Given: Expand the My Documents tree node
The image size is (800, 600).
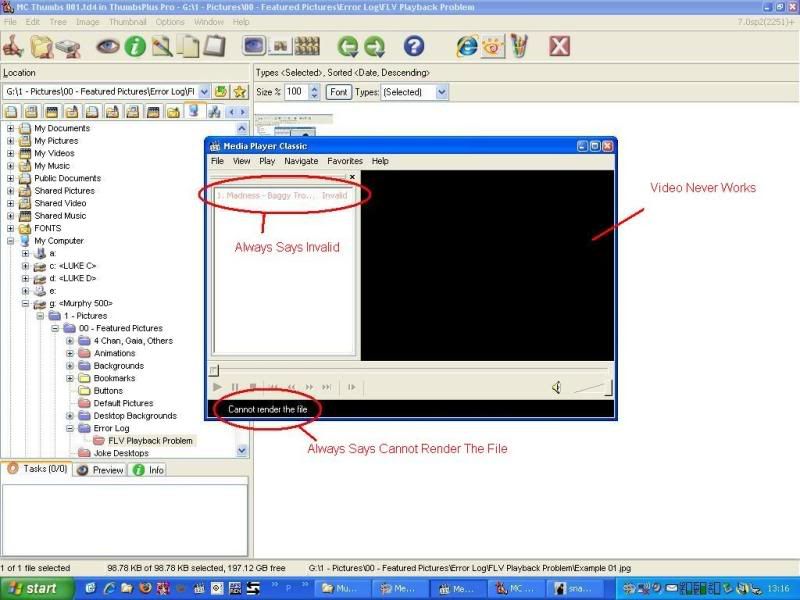Looking at the screenshot, I should pos(10,128).
